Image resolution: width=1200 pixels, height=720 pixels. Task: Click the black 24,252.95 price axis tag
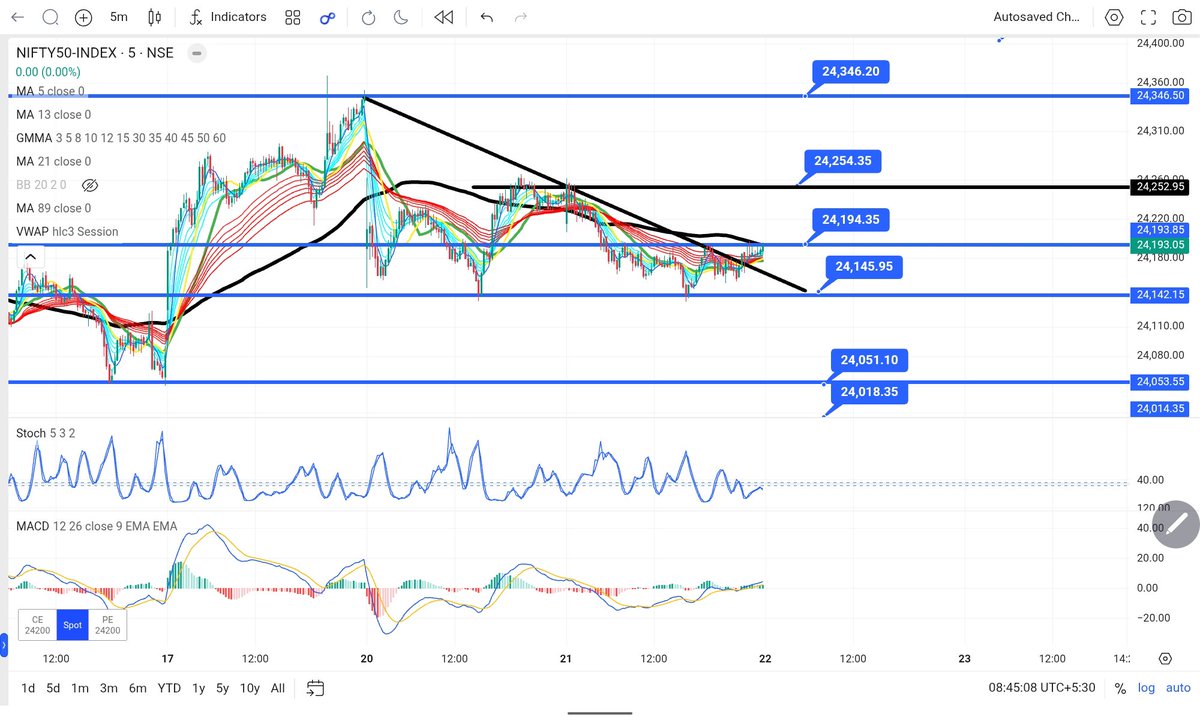1161,187
